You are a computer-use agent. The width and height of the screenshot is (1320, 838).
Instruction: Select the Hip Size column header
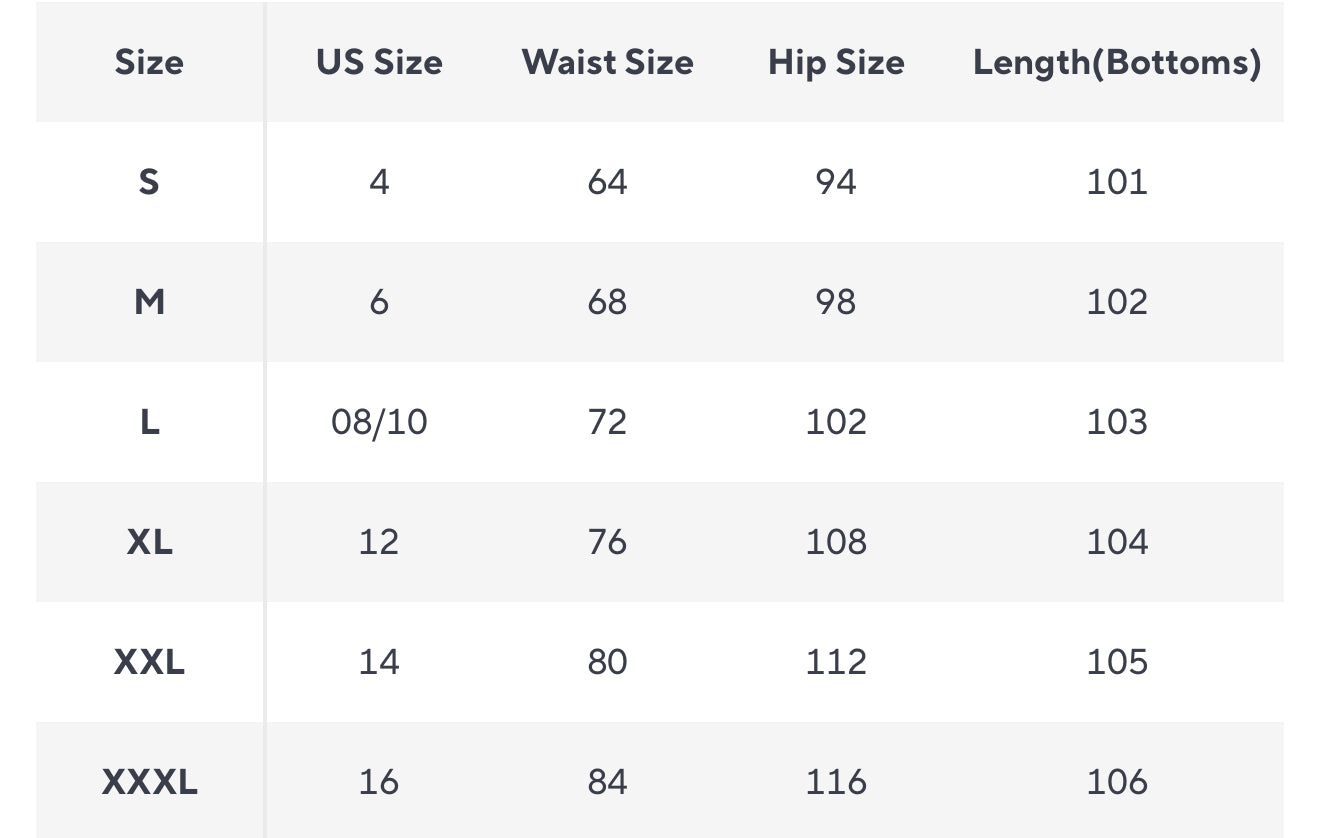pos(836,63)
